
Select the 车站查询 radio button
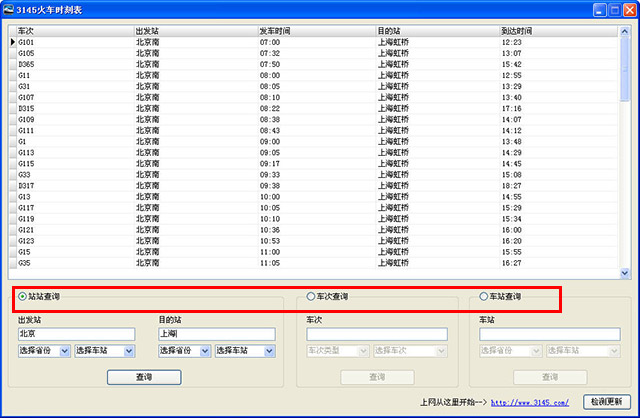[x=484, y=296]
